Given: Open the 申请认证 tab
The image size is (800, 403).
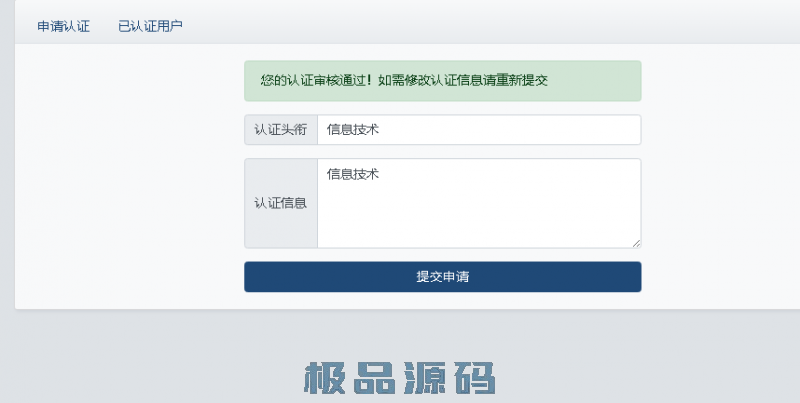Looking at the screenshot, I should point(63,26).
